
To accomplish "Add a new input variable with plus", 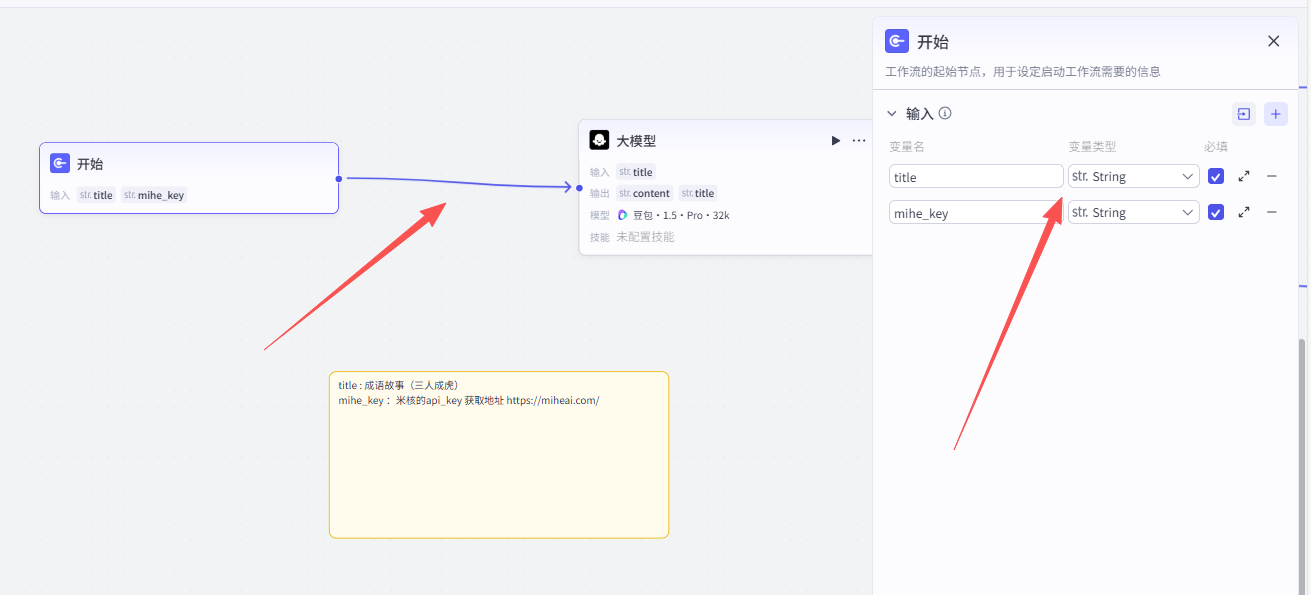I will point(1275,114).
